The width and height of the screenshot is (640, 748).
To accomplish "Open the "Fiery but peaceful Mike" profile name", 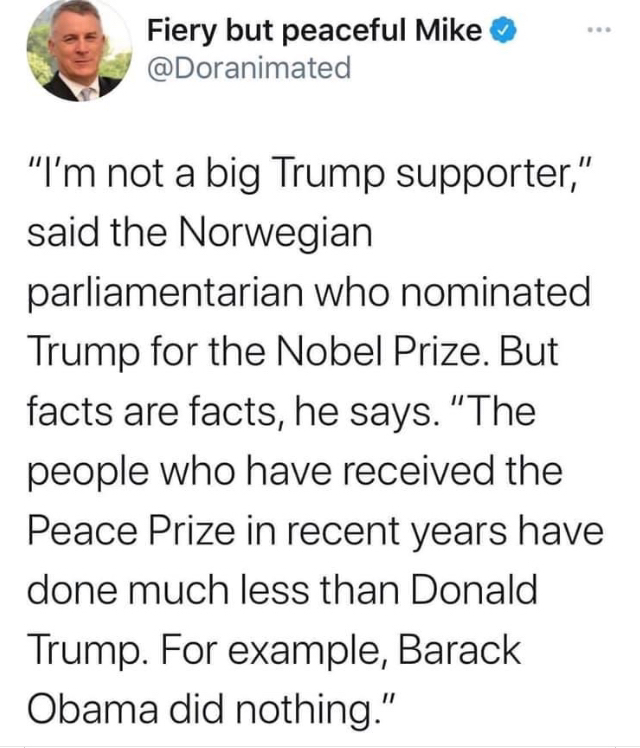I will pyautogui.click(x=315, y=31).
